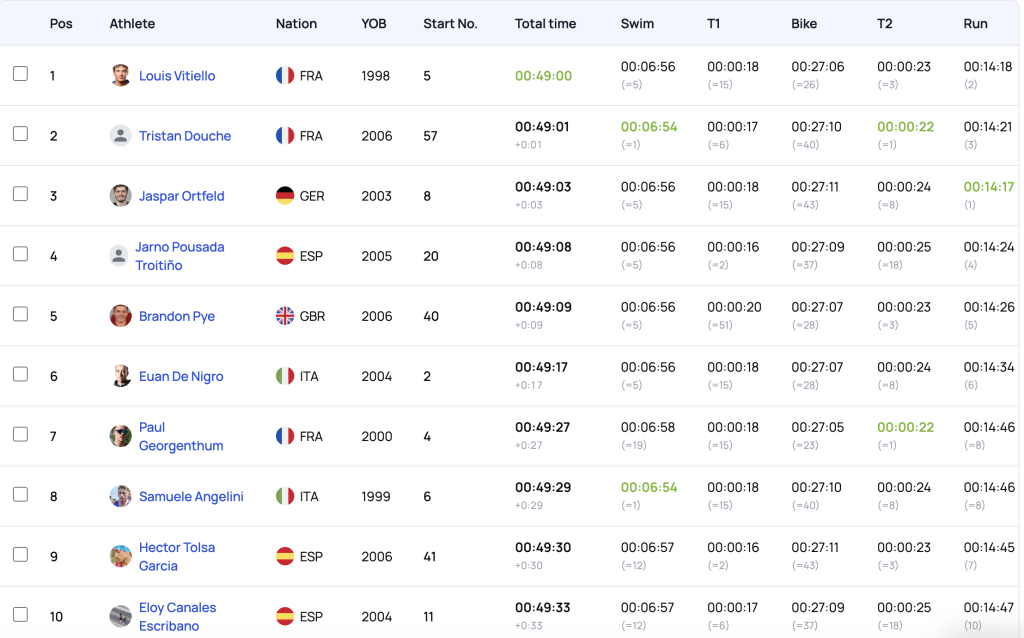Click the Italian flag in Euan De Nigro's row

(x=285, y=376)
